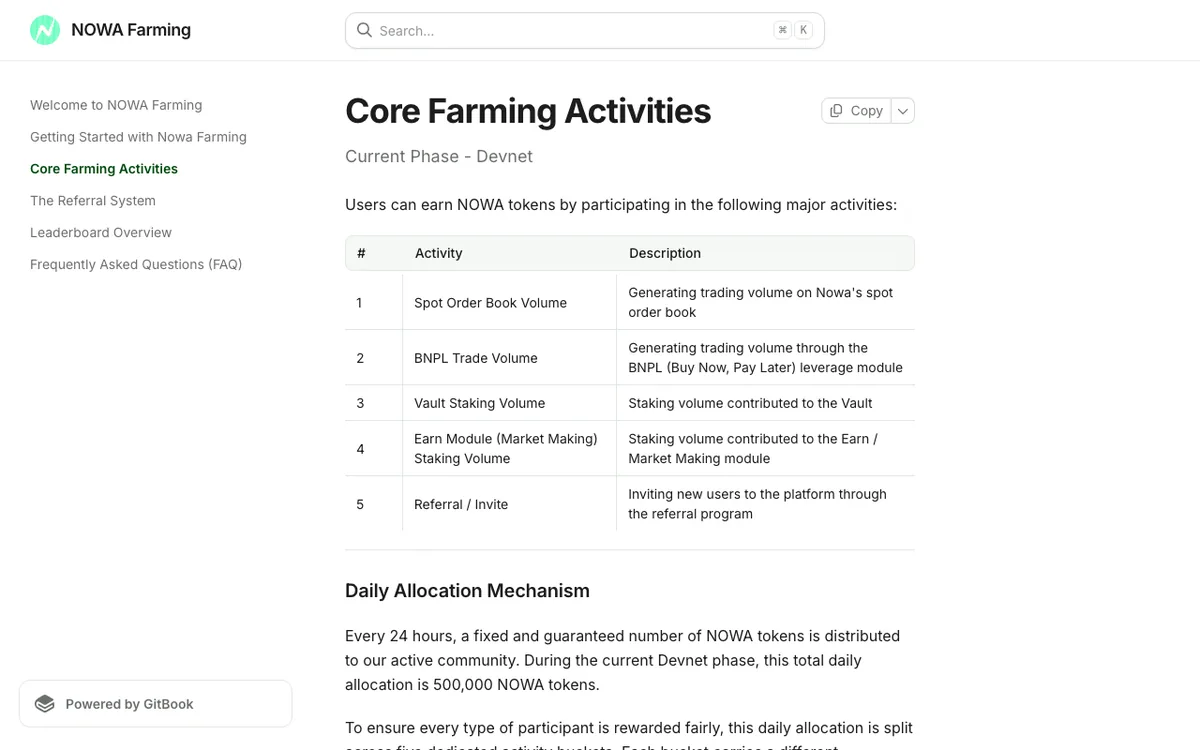Click the NOWA Farming site title
The height and width of the screenshot is (750, 1200).
[x=131, y=30]
